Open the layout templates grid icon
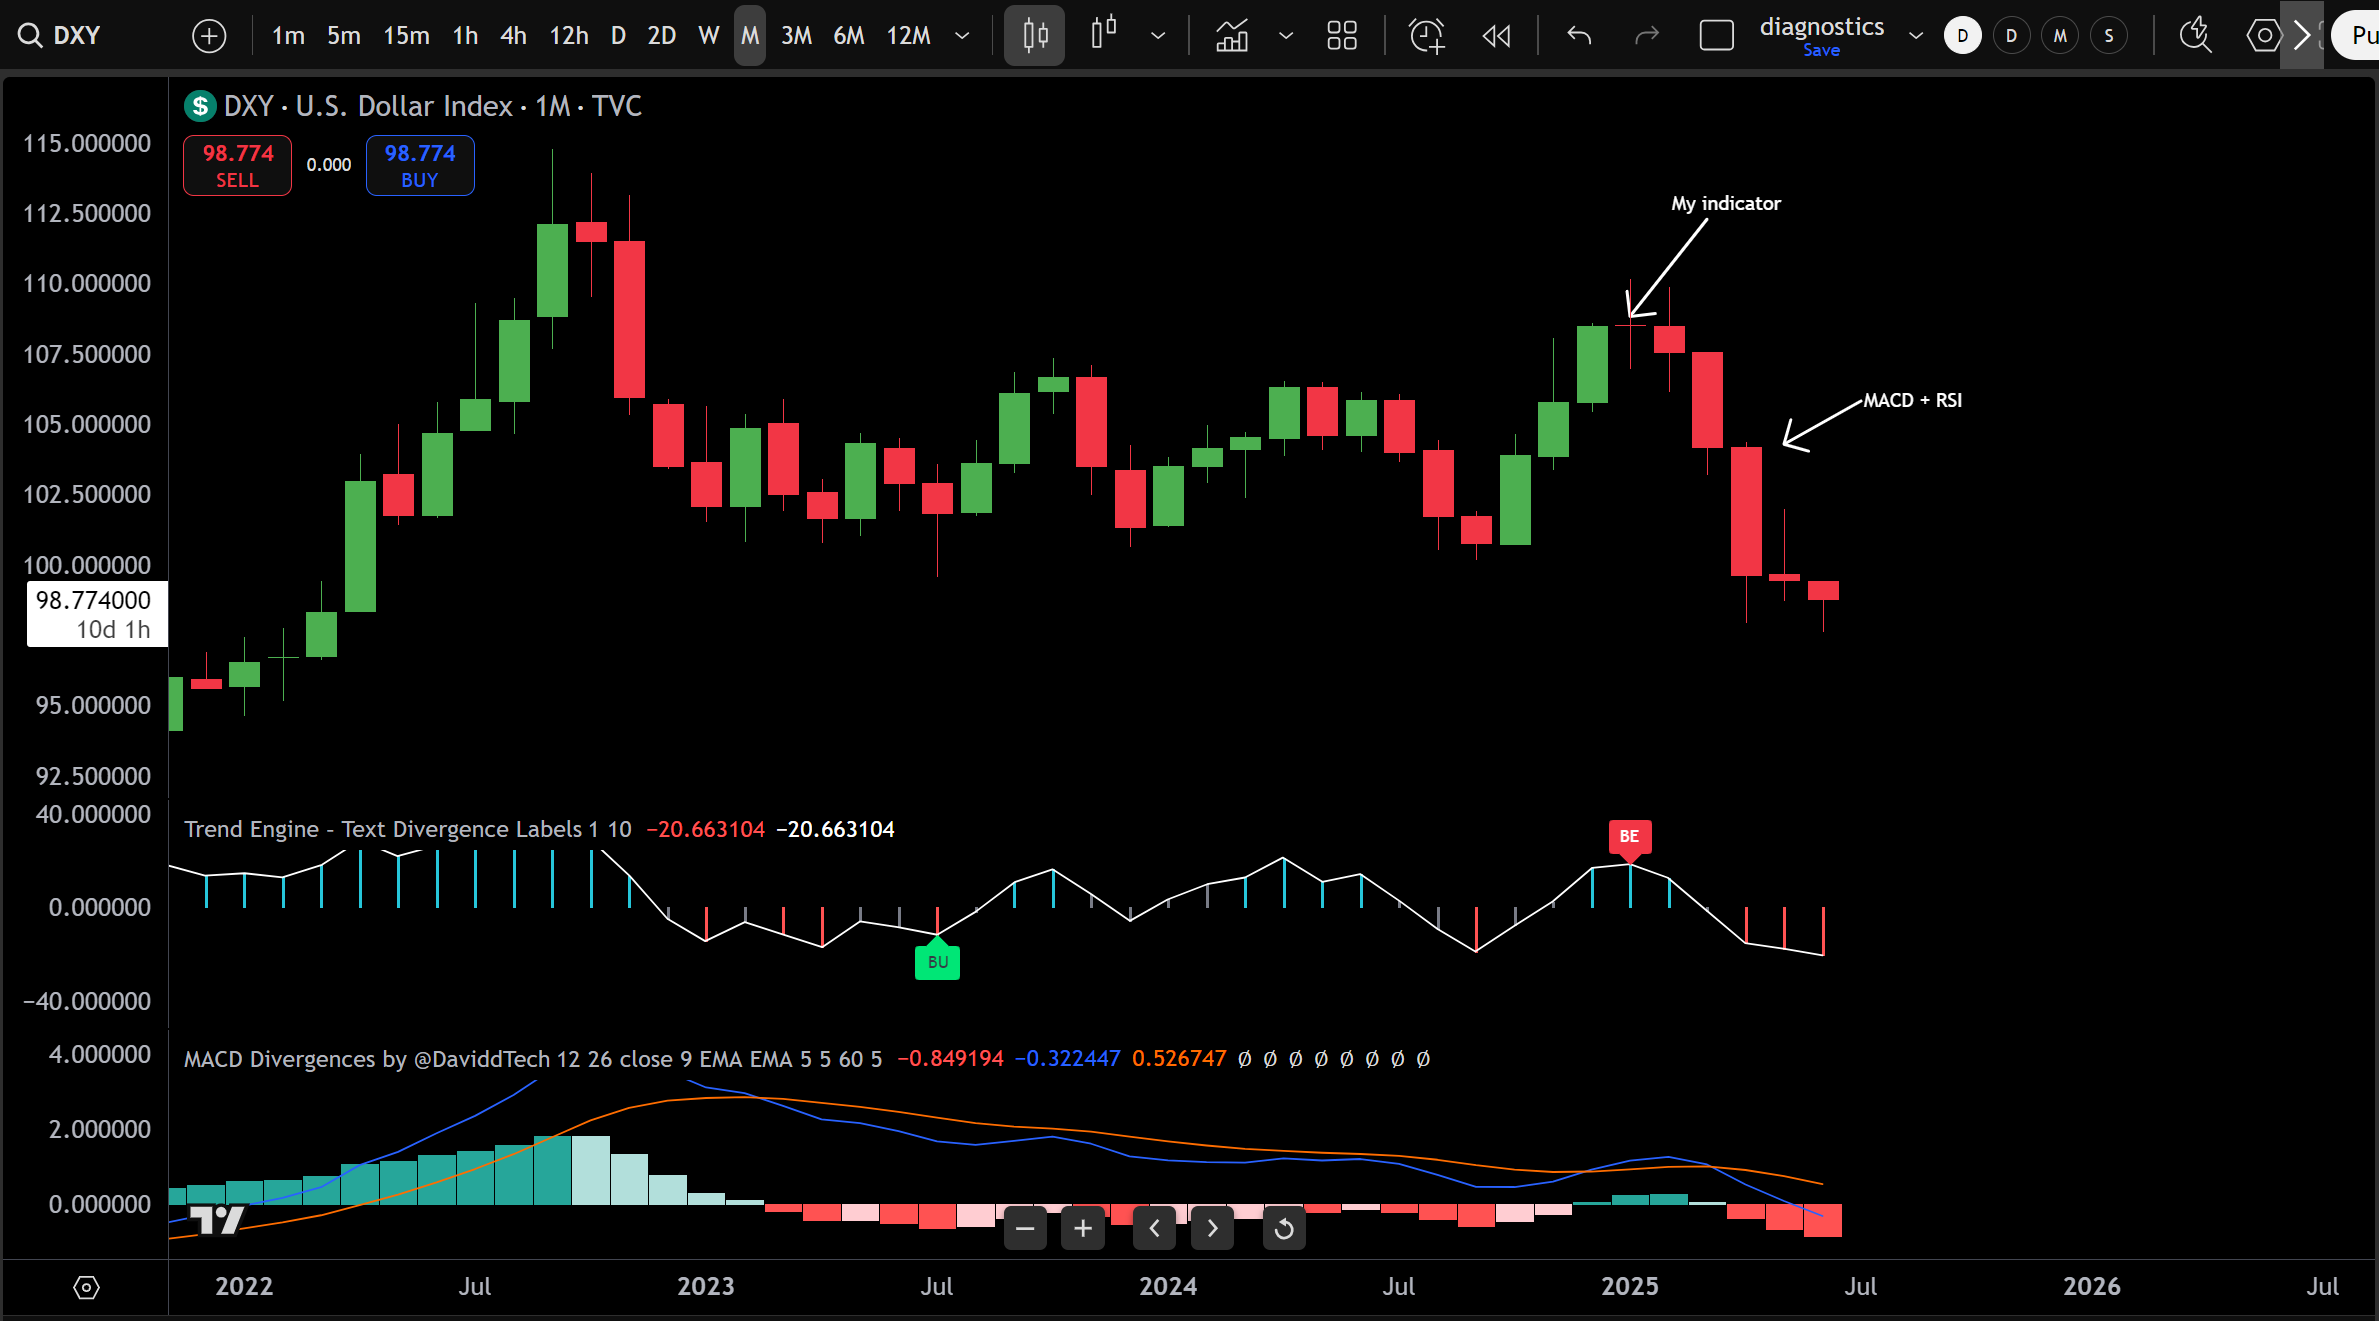Viewport: 2379px width, 1321px height. (x=1342, y=36)
